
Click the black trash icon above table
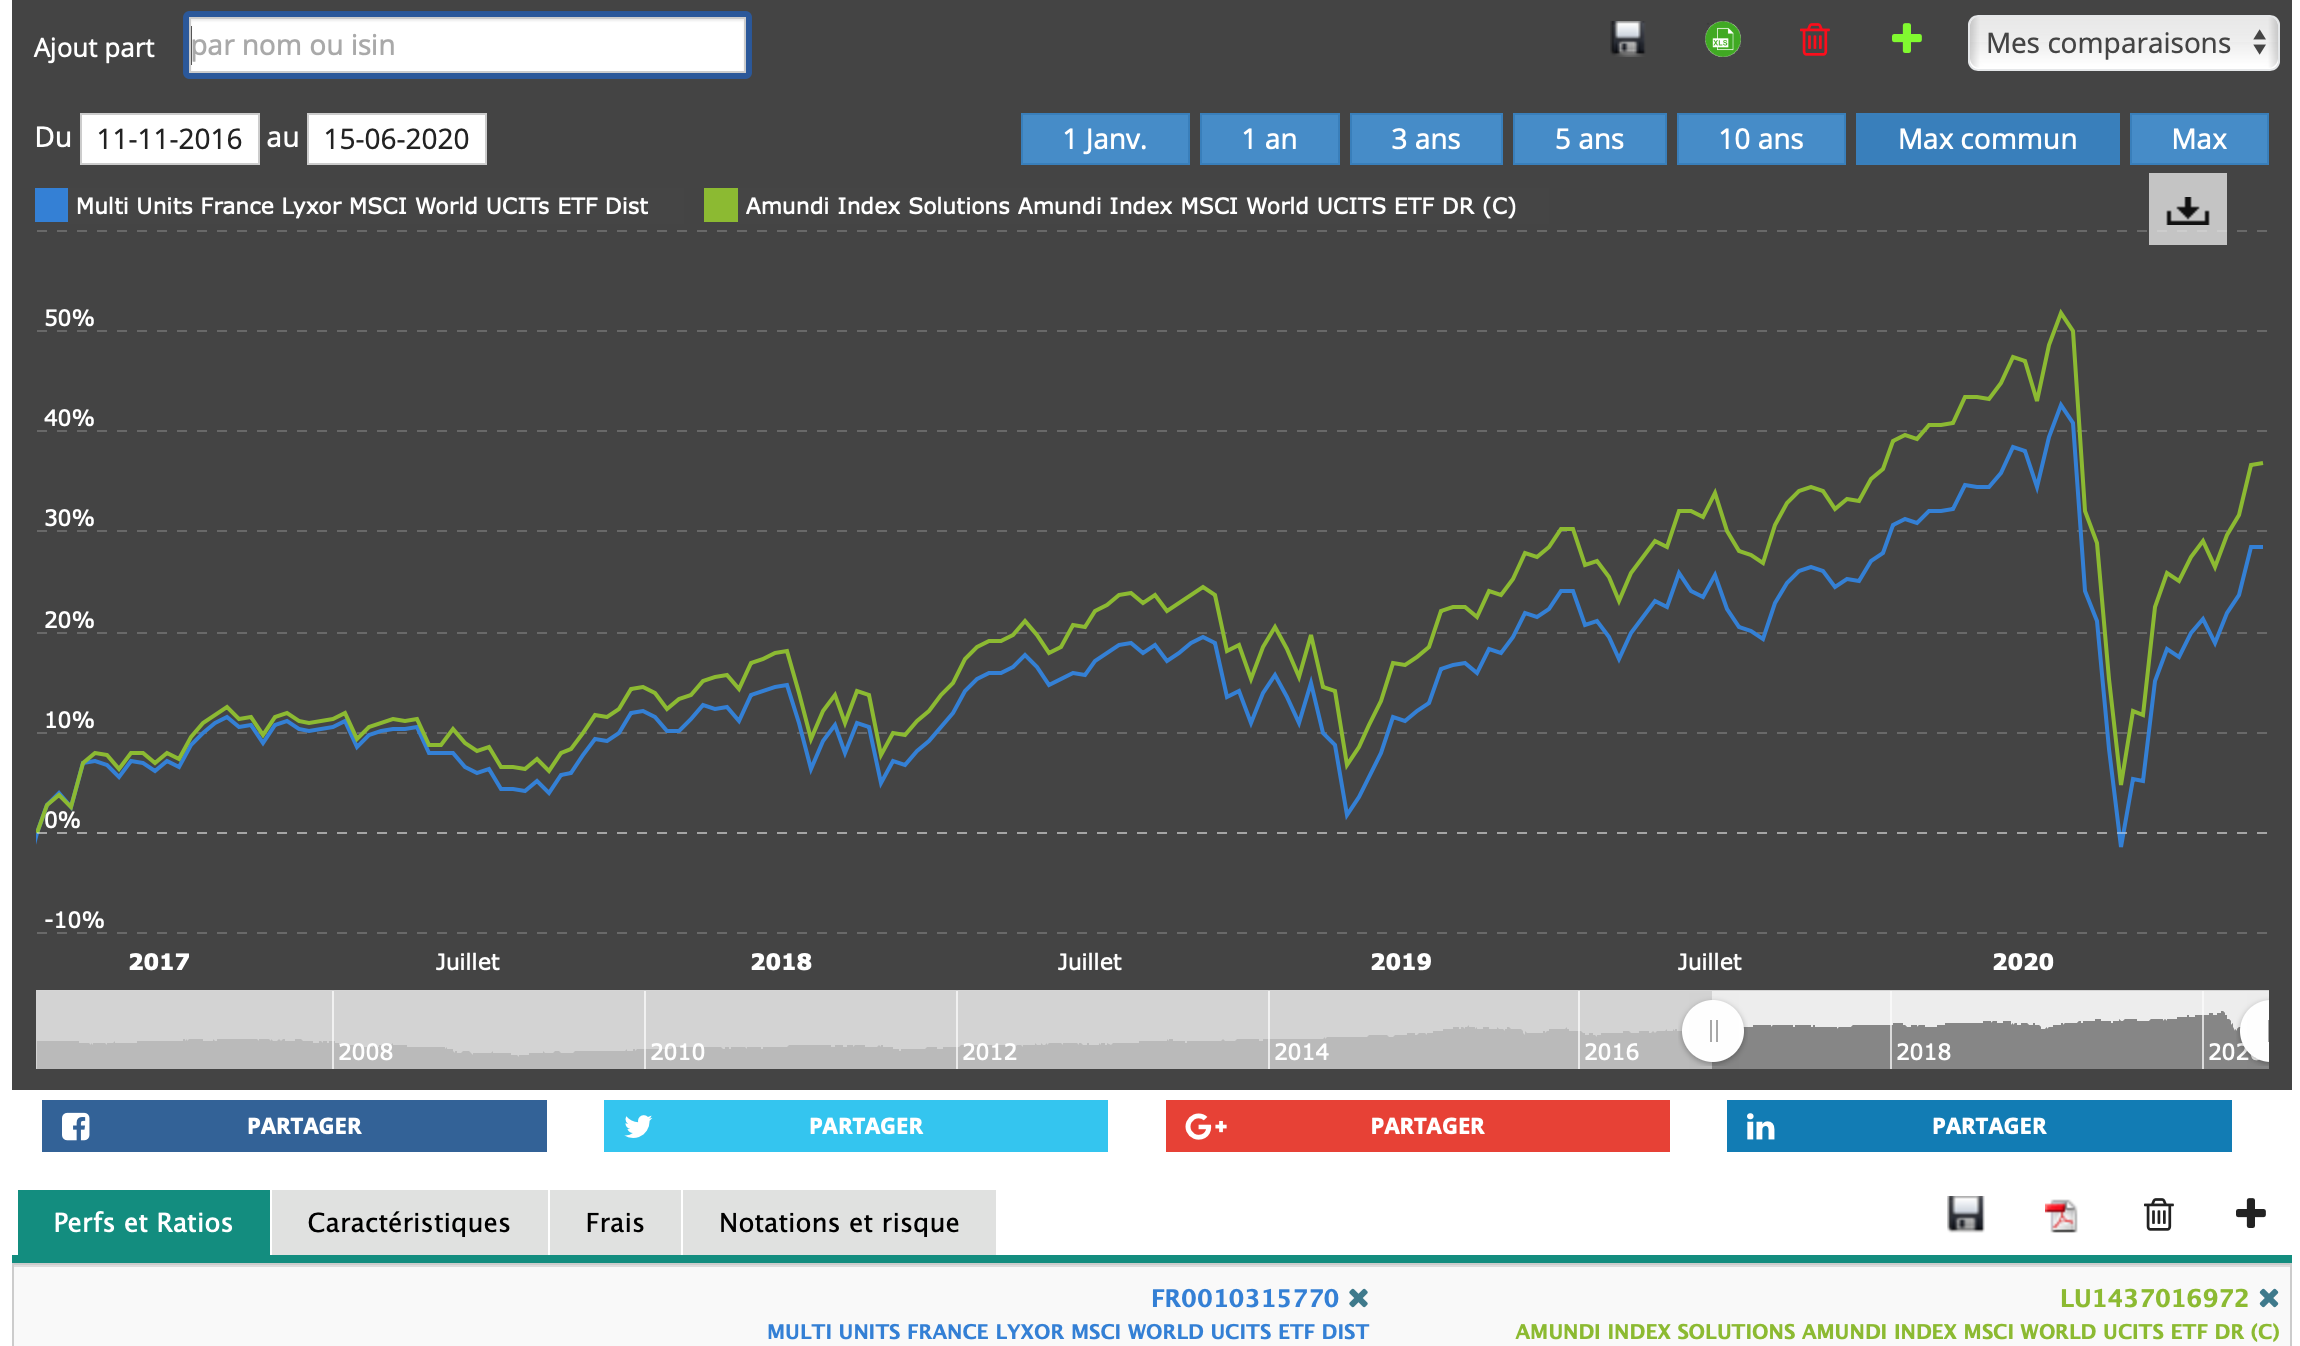click(2158, 1215)
